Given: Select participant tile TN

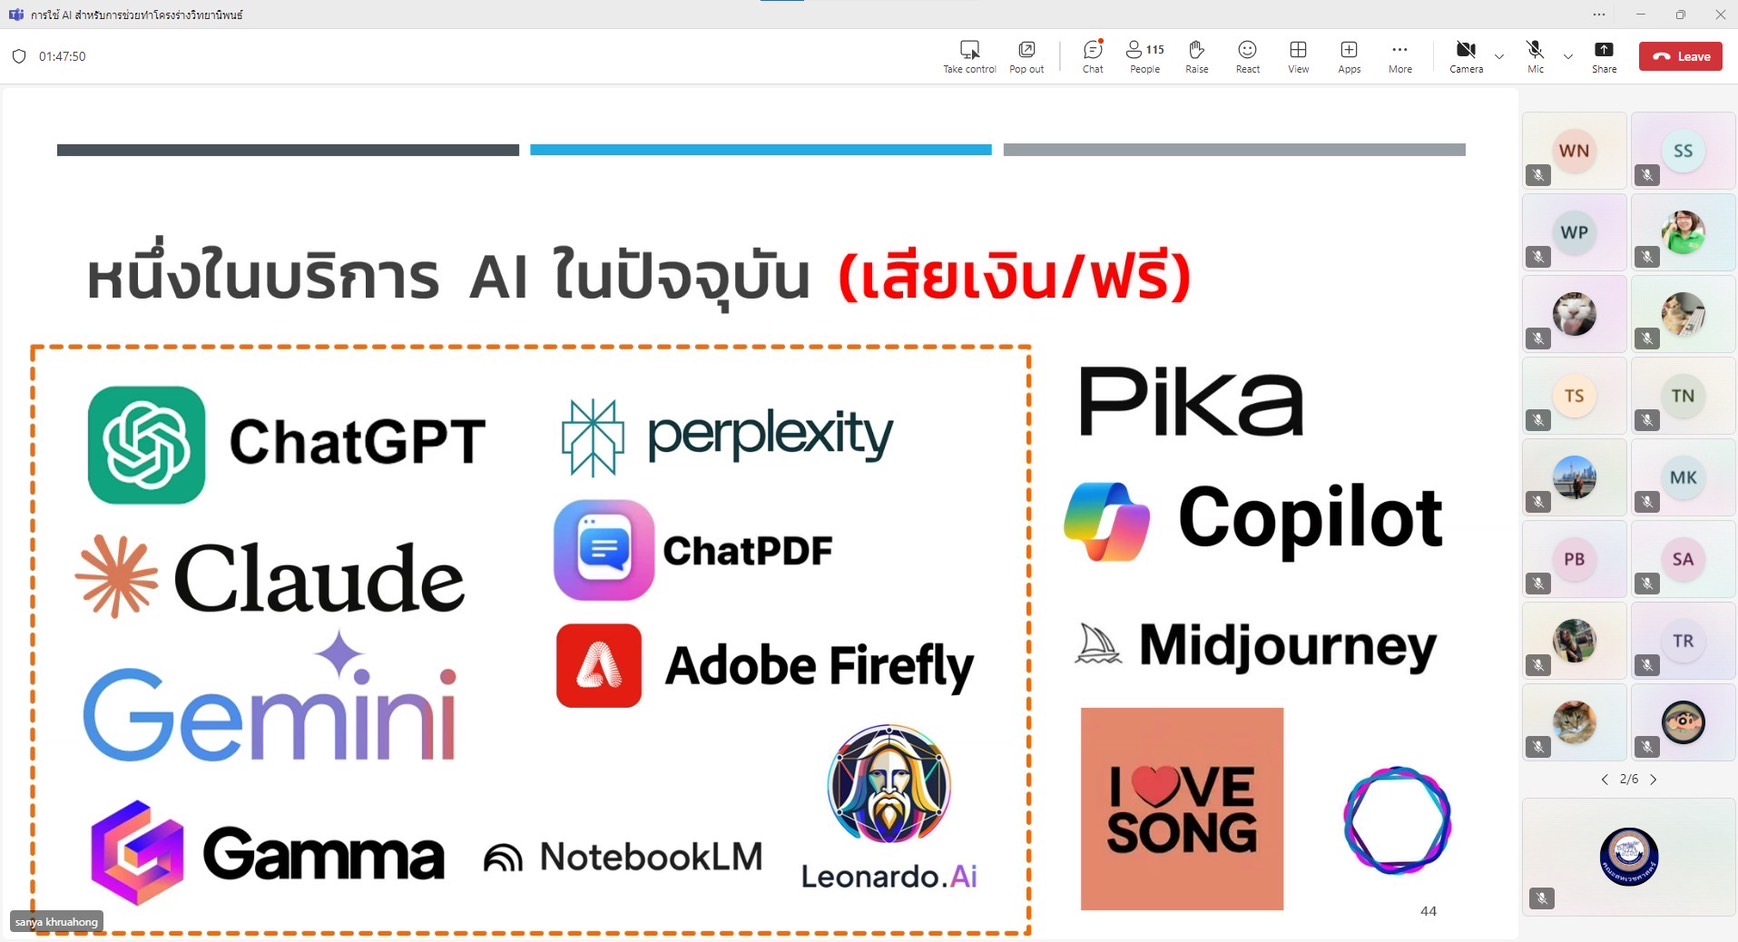Looking at the screenshot, I should tap(1683, 396).
